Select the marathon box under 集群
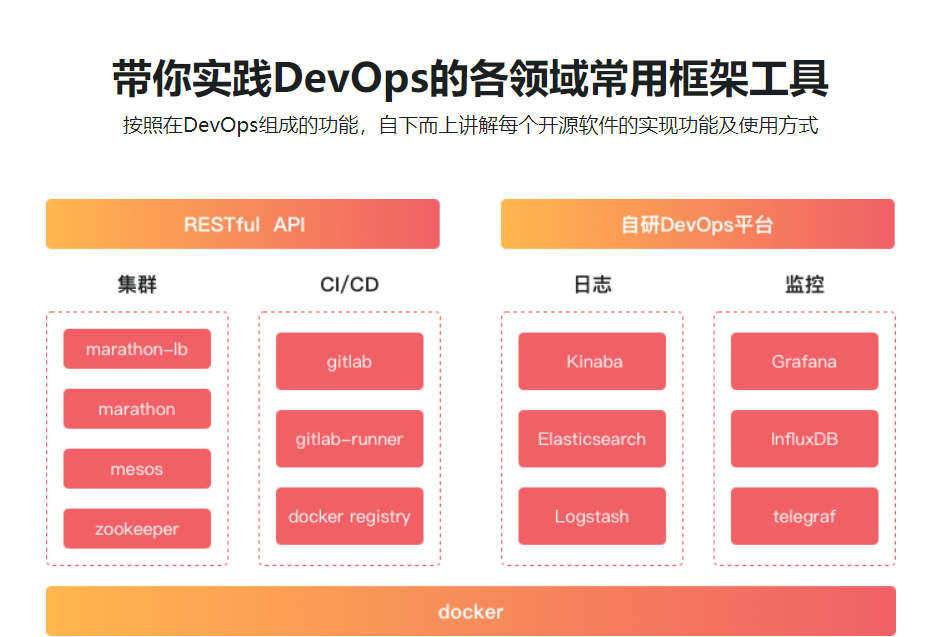934x637 pixels. [x=137, y=409]
